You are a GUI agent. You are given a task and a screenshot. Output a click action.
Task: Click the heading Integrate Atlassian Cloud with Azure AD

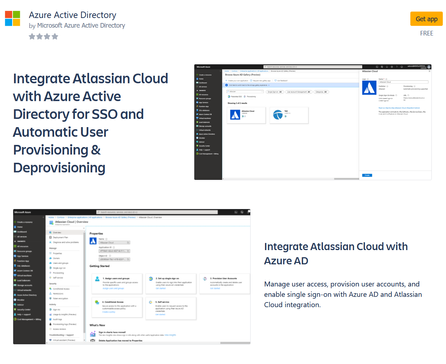coord(336,253)
